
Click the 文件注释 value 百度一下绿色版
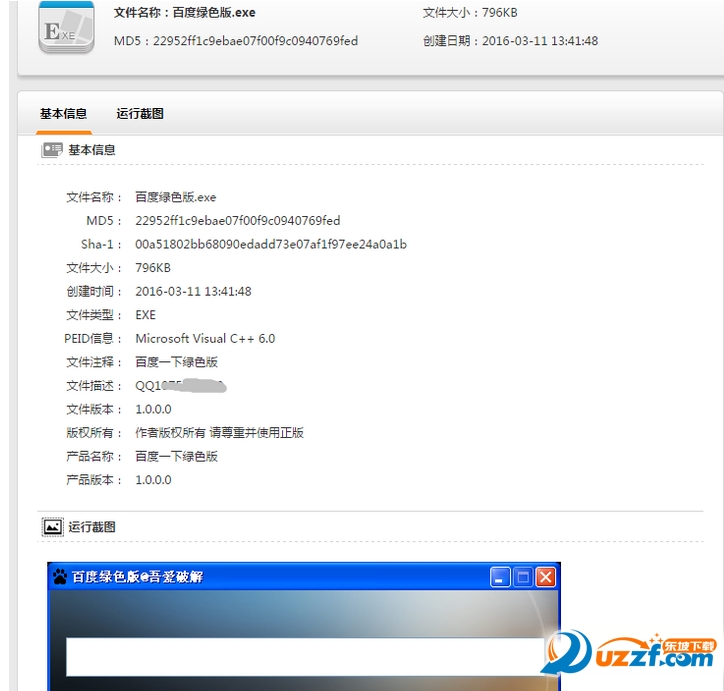click(176, 362)
